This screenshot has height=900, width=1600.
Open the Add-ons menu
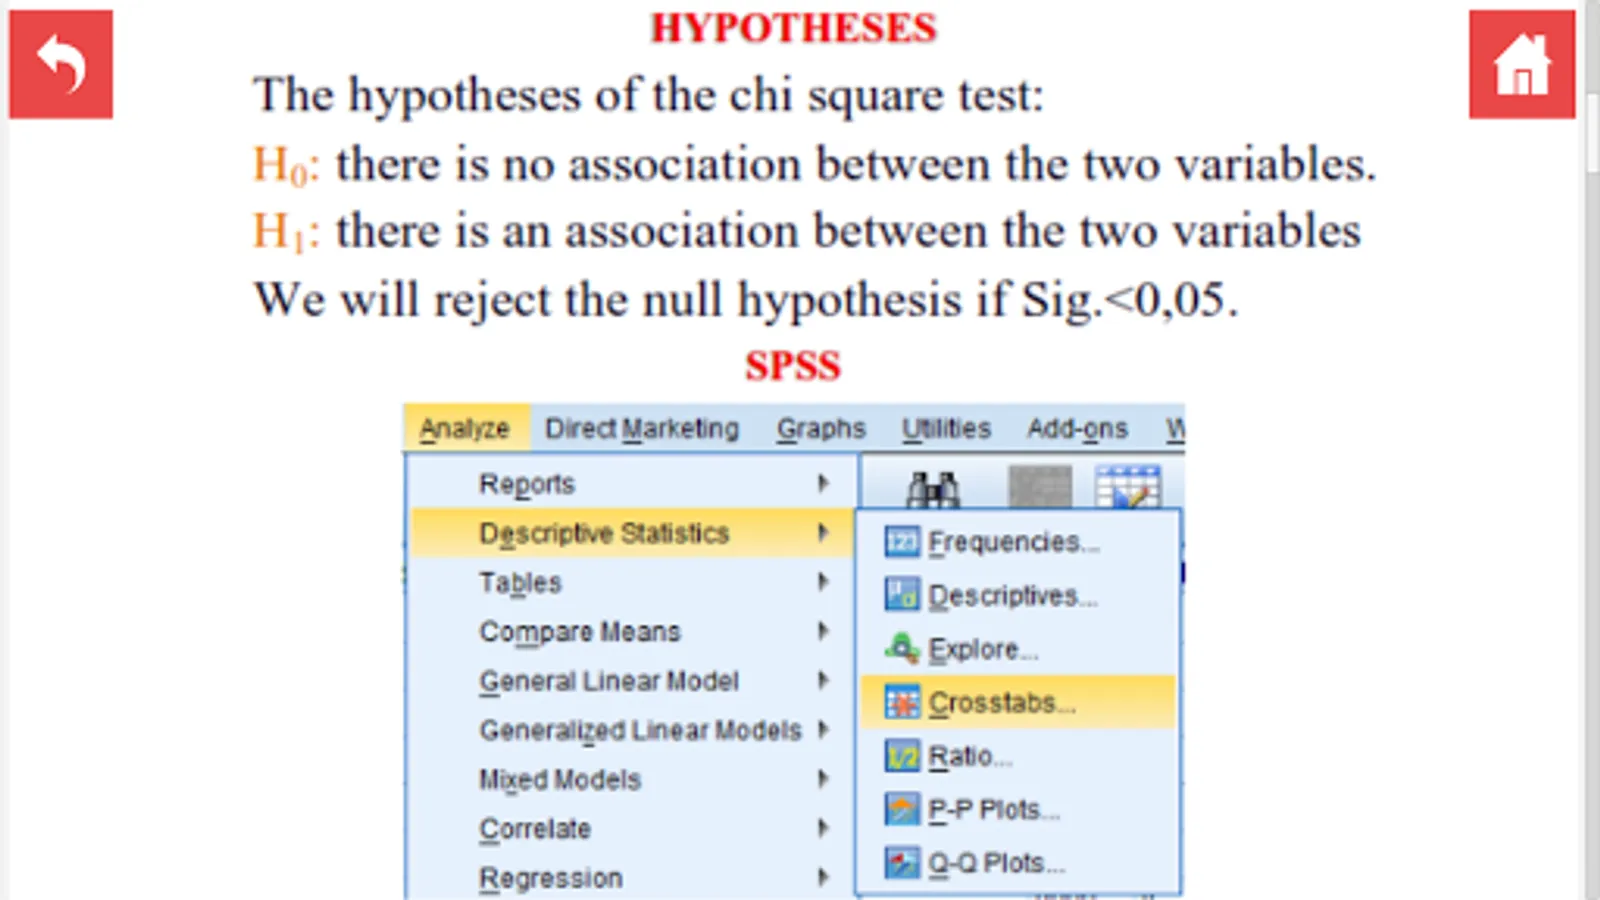(x=1077, y=428)
